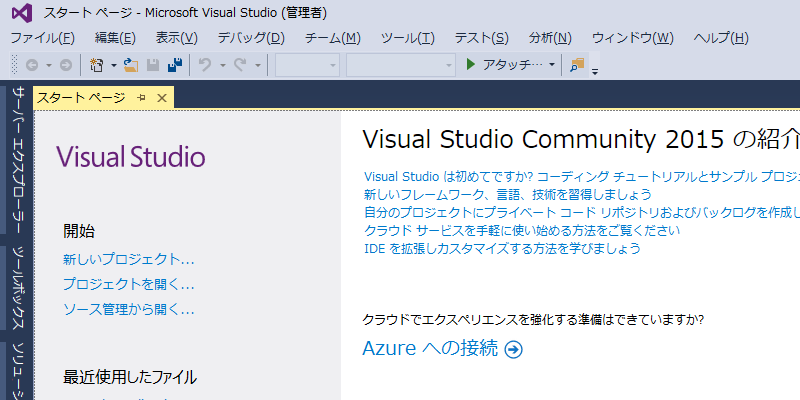The height and width of the screenshot is (400, 800).
Task: Open the アタッチ button dropdown arrow
Action: [x=552, y=65]
